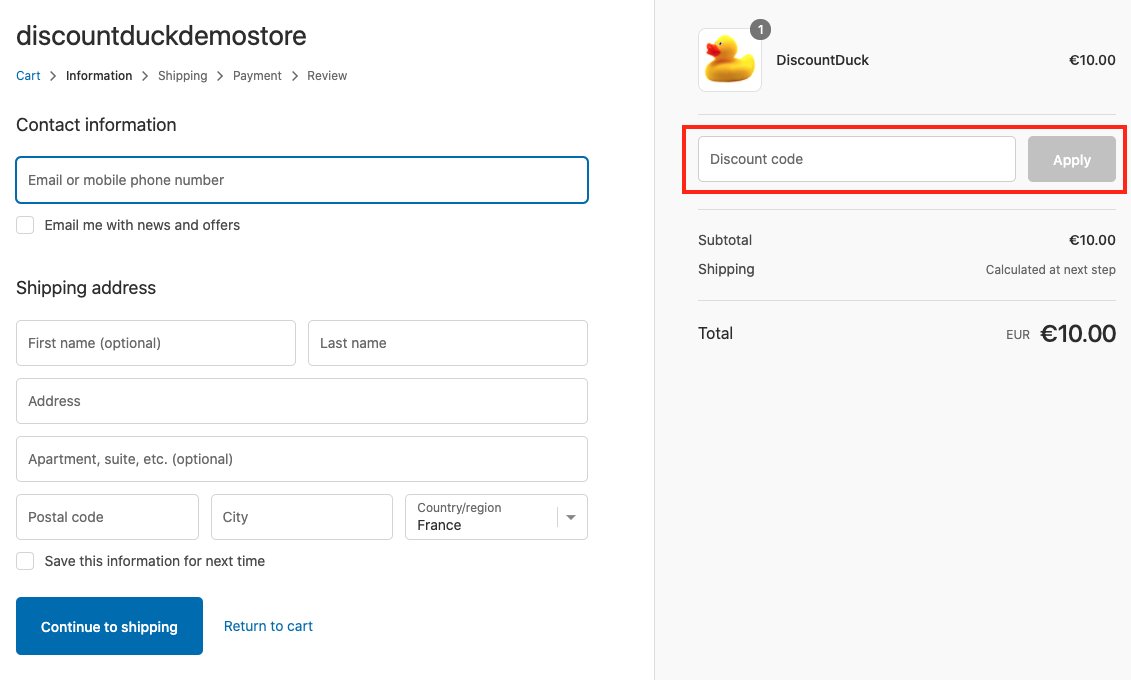Click the First name (optional) field

pos(156,343)
